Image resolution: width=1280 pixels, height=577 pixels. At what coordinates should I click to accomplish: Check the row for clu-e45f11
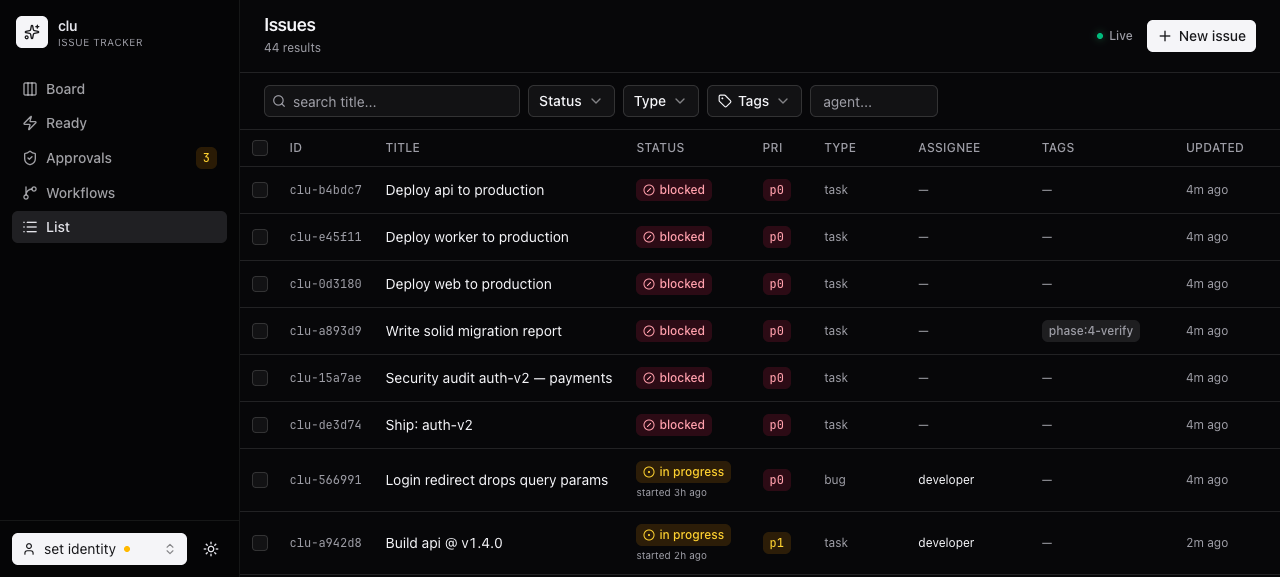coord(260,237)
